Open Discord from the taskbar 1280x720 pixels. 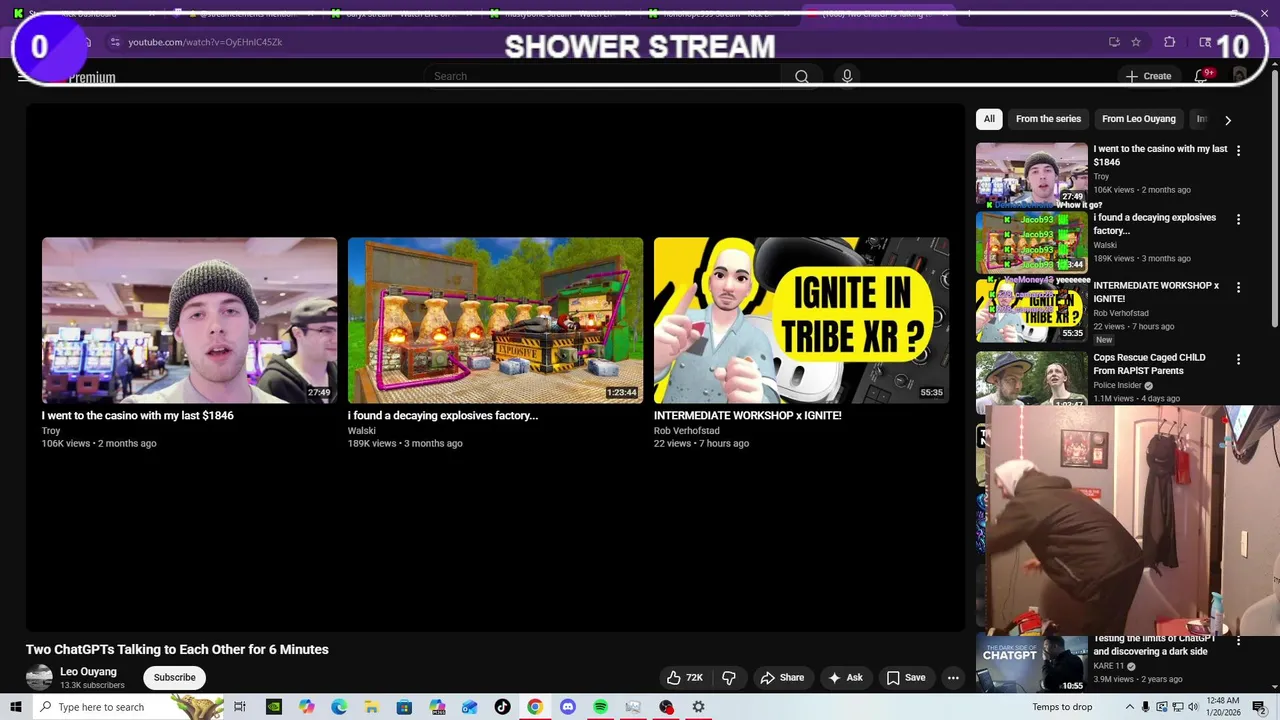pyautogui.click(x=568, y=707)
